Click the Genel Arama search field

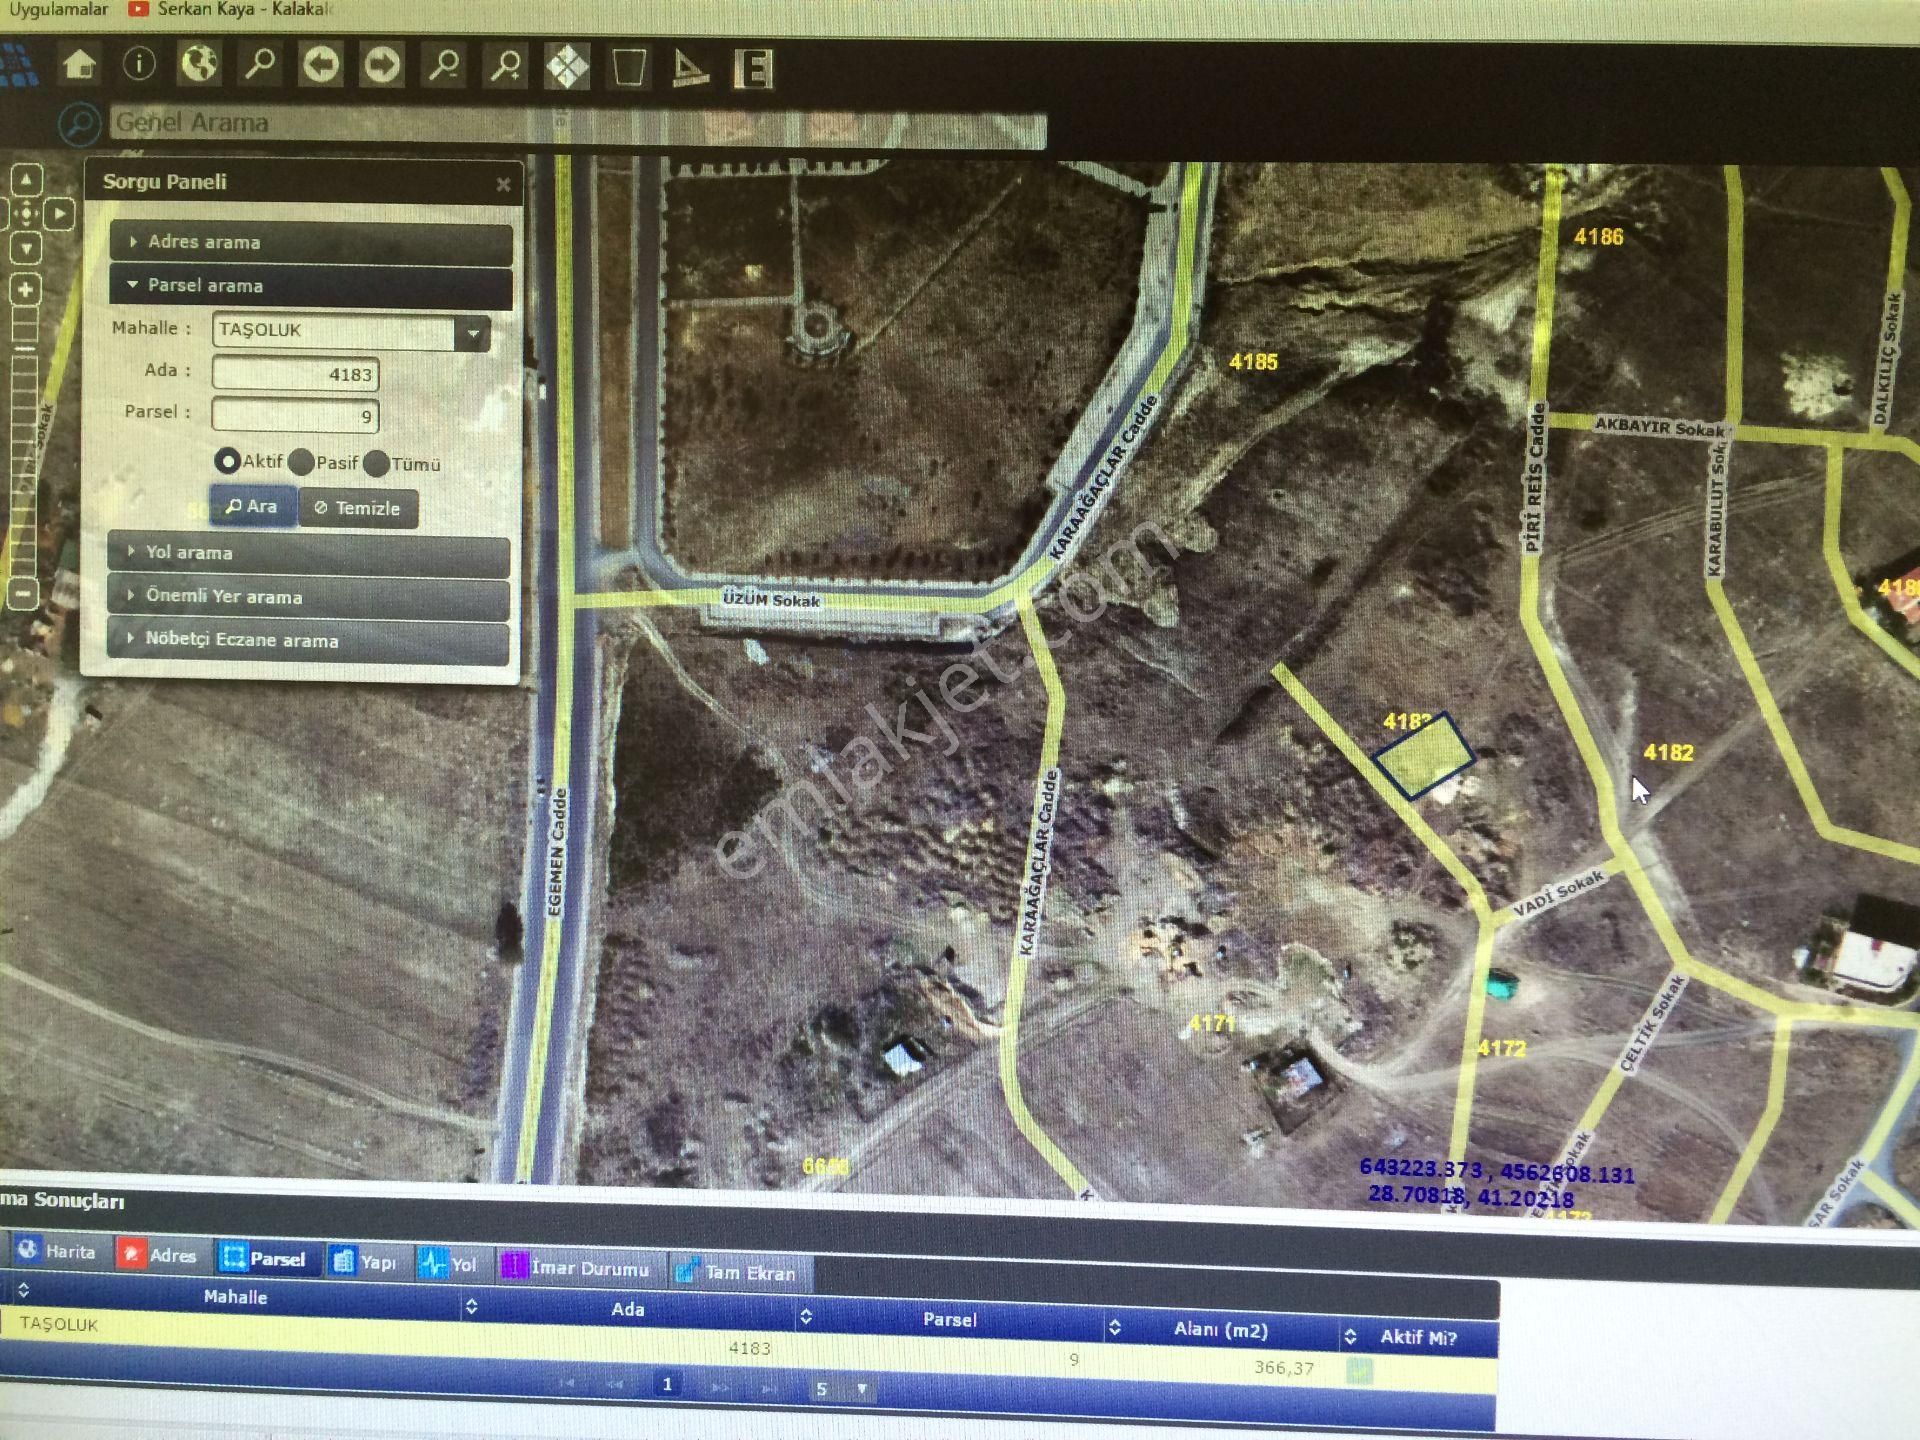point(577,125)
